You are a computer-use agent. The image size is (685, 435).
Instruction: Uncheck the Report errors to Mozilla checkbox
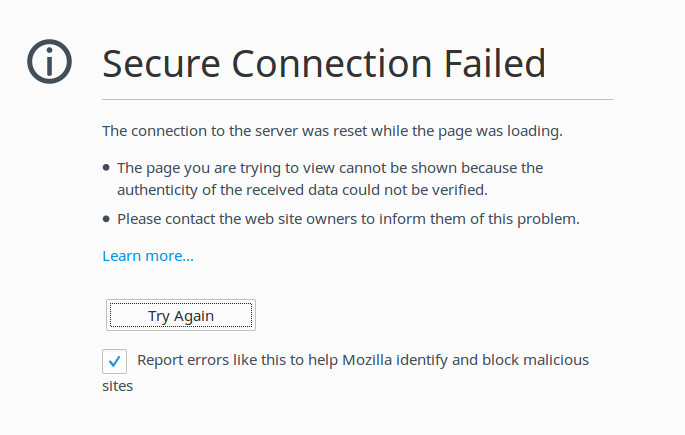(114, 361)
